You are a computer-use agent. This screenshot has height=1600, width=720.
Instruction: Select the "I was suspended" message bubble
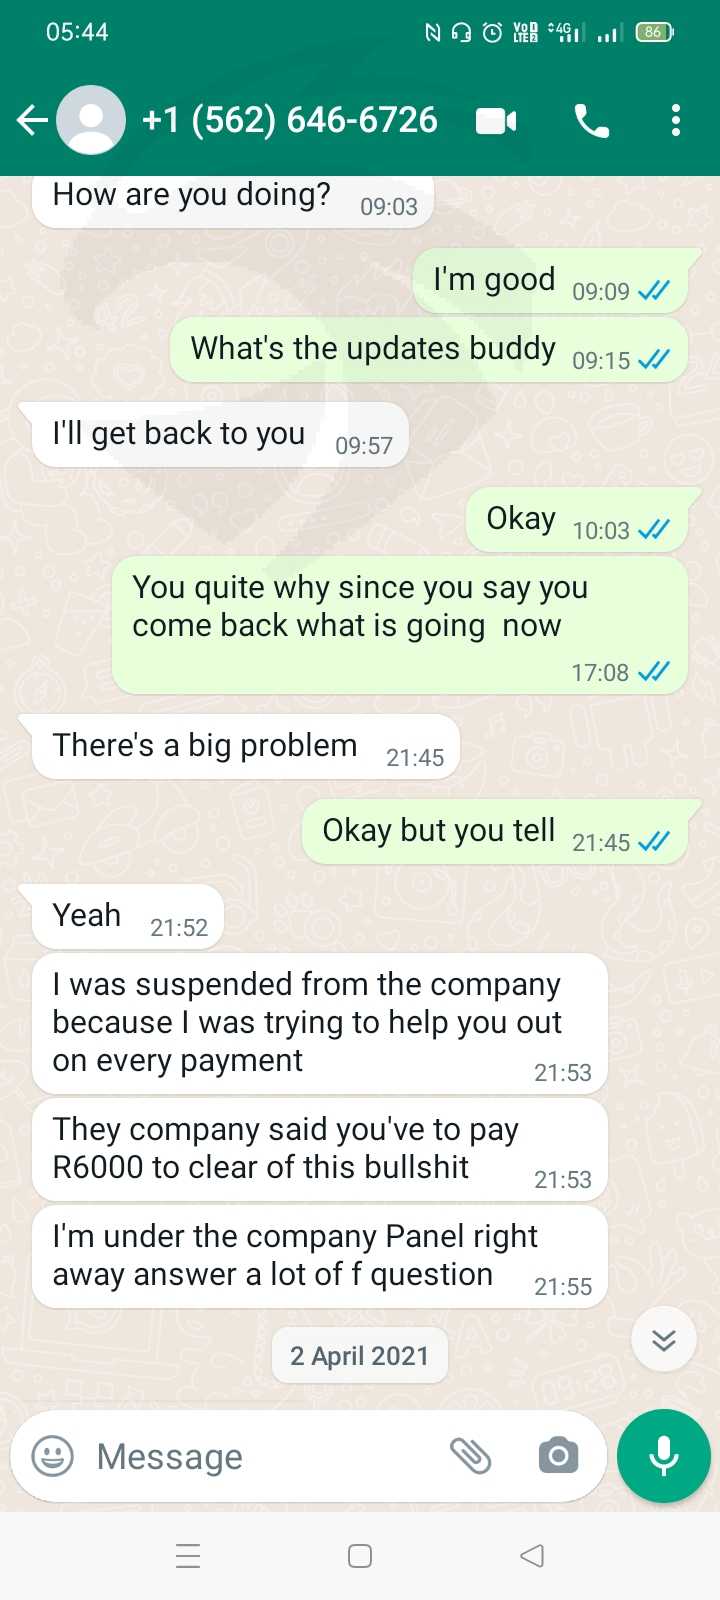pyautogui.click(x=320, y=1023)
